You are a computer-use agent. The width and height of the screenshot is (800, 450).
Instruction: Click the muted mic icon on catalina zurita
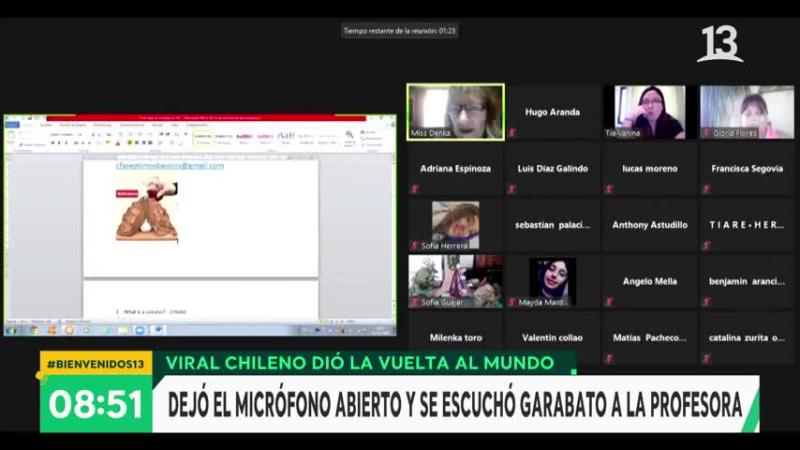(707, 359)
